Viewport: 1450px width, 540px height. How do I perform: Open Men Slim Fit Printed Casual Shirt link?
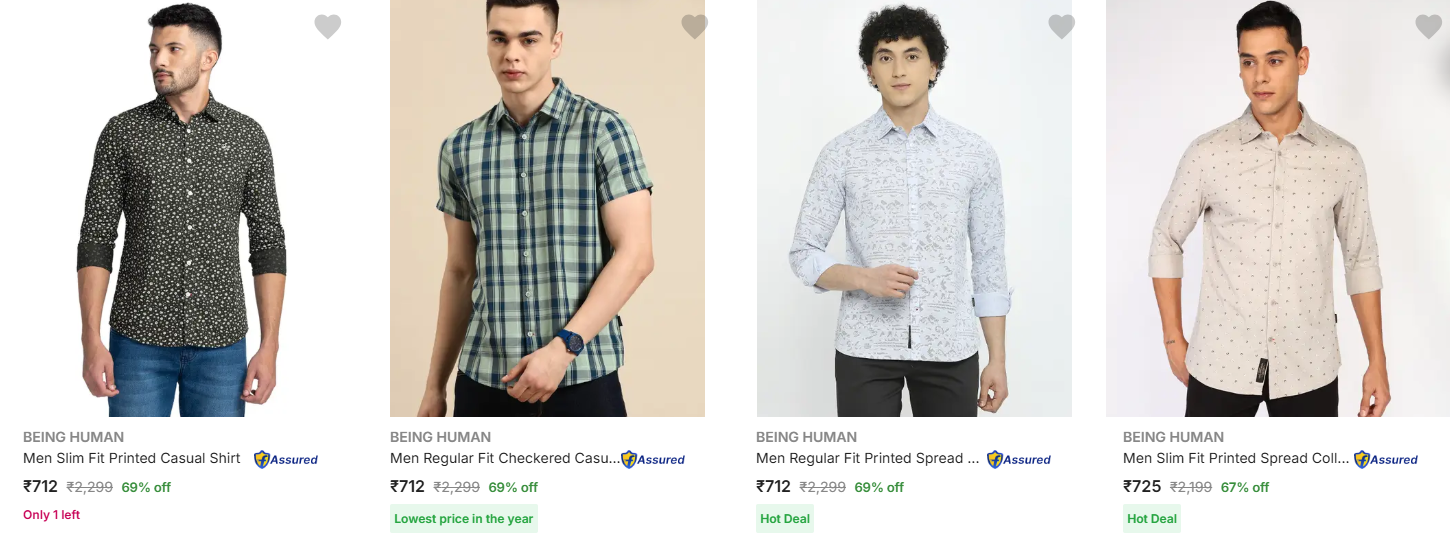coord(132,458)
